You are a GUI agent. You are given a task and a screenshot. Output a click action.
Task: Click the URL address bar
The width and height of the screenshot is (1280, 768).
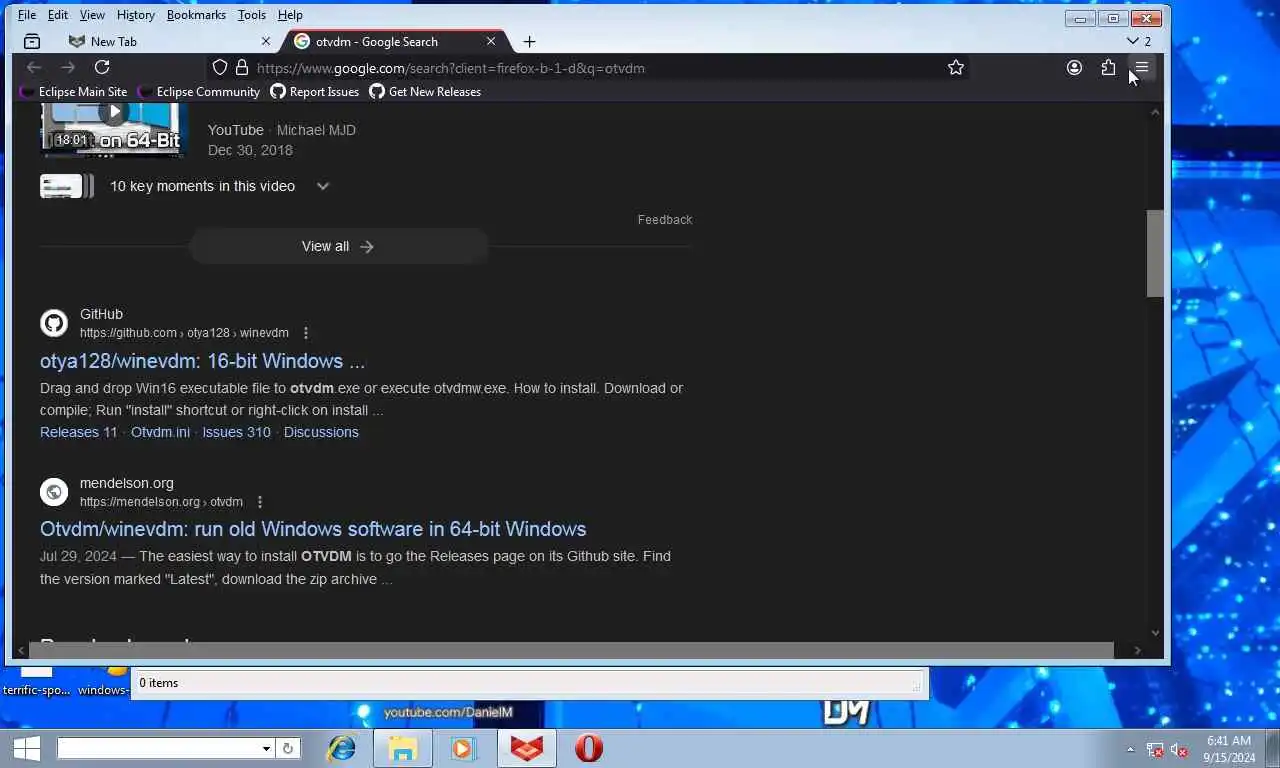(590, 68)
